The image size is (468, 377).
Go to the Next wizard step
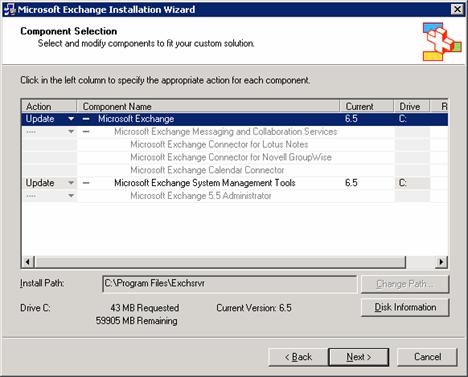[359, 357]
